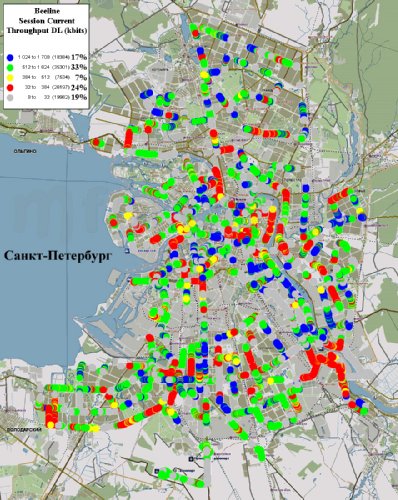Select the 19% value in the legend
This screenshot has height=500, width=398.
[79, 97]
